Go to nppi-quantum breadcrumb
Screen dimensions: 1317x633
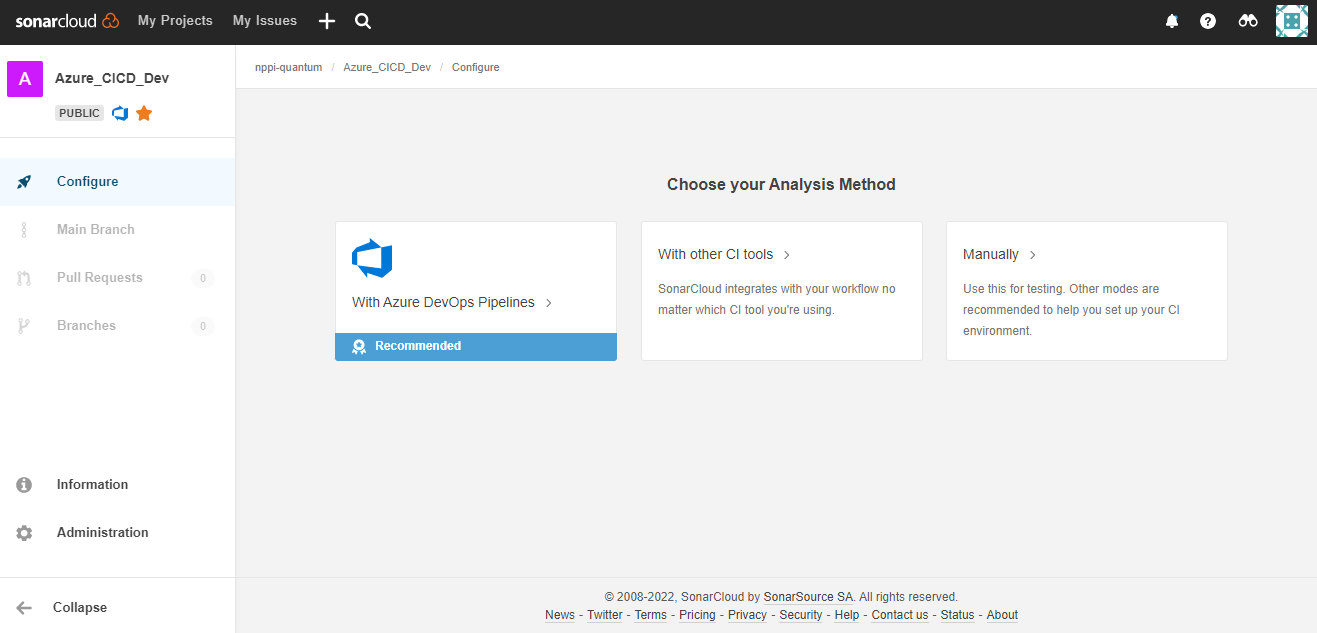click(x=288, y=67)
